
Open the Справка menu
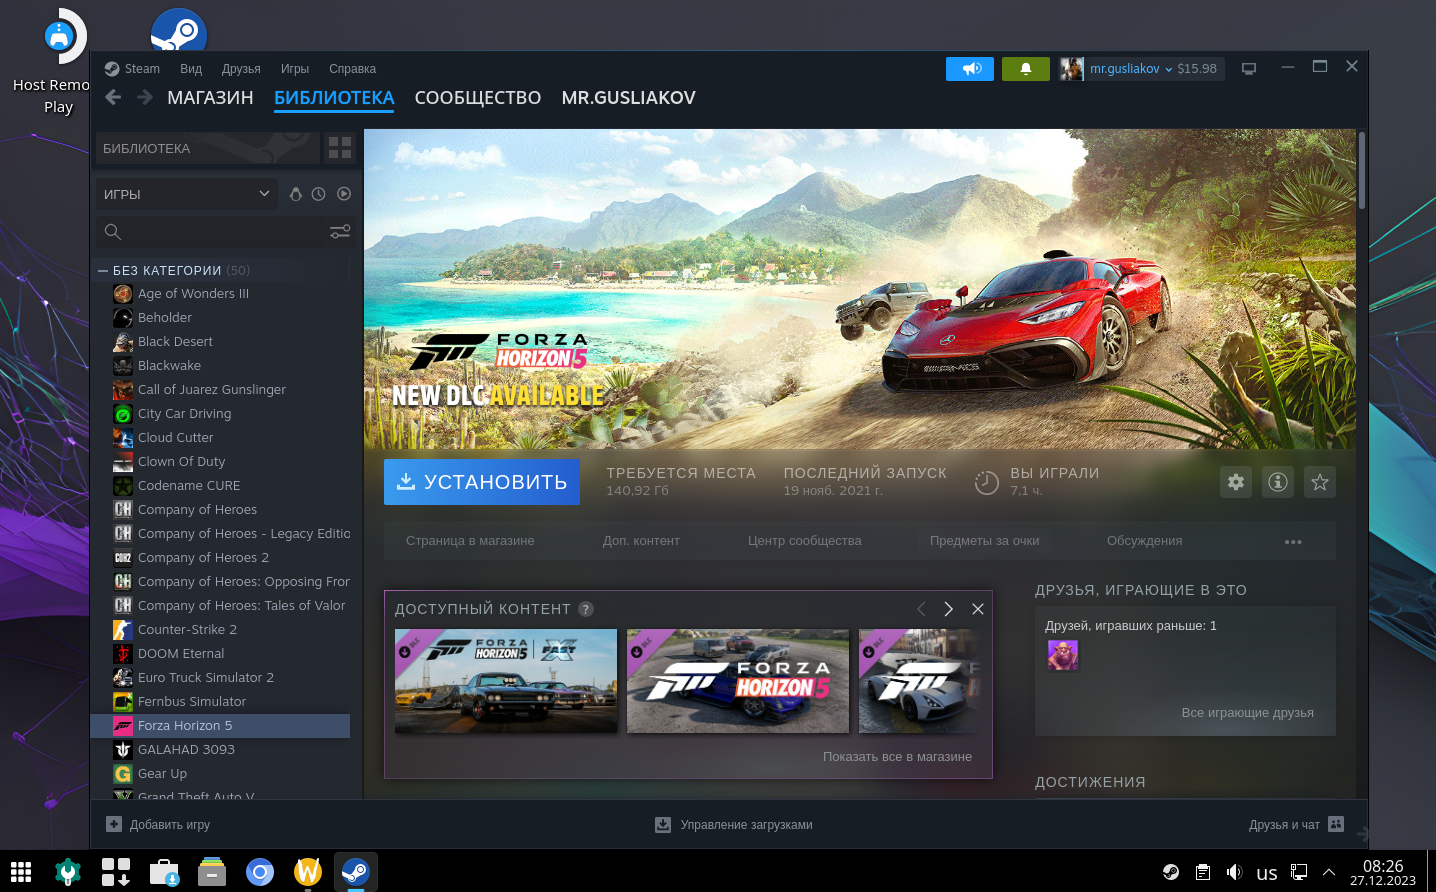pyautogui.click(x=352, y=69)
